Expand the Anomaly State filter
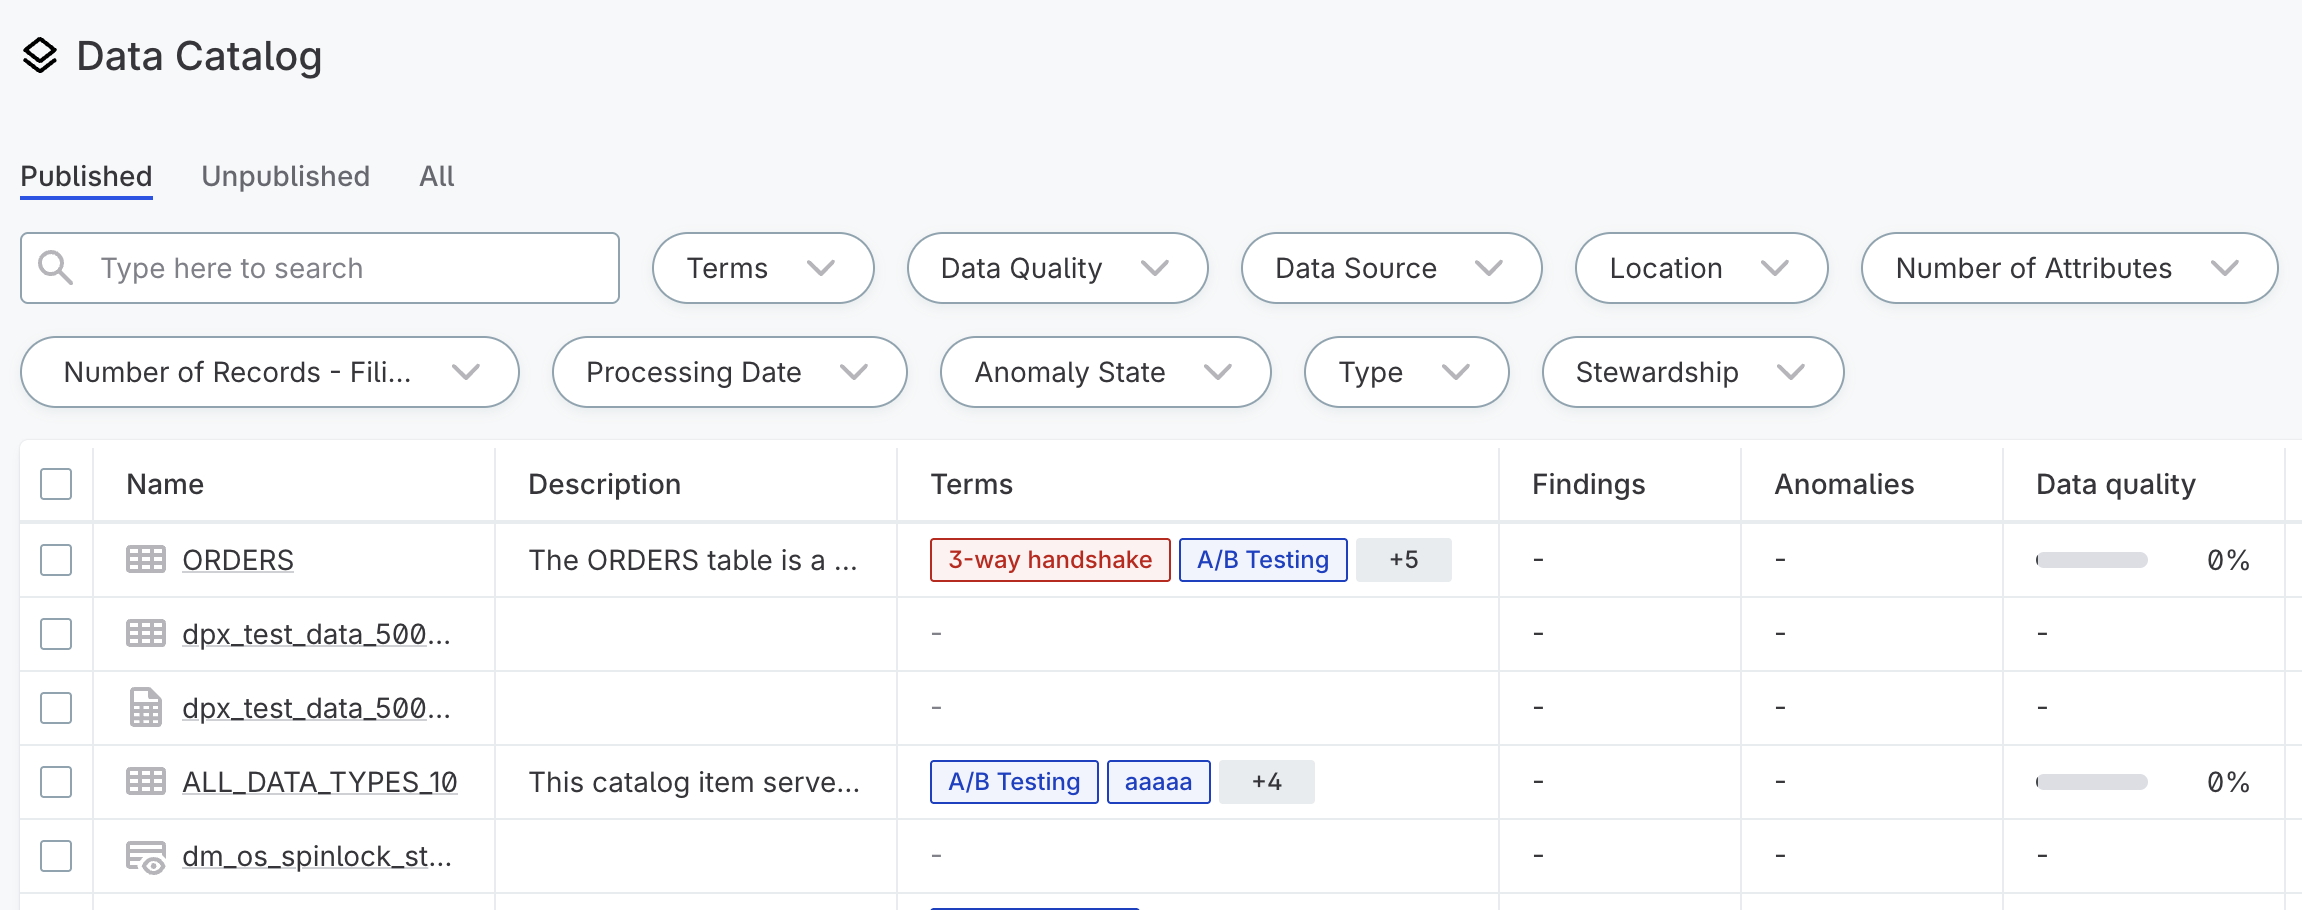The image size is (2302, 910). click(x=1104, y=371)
